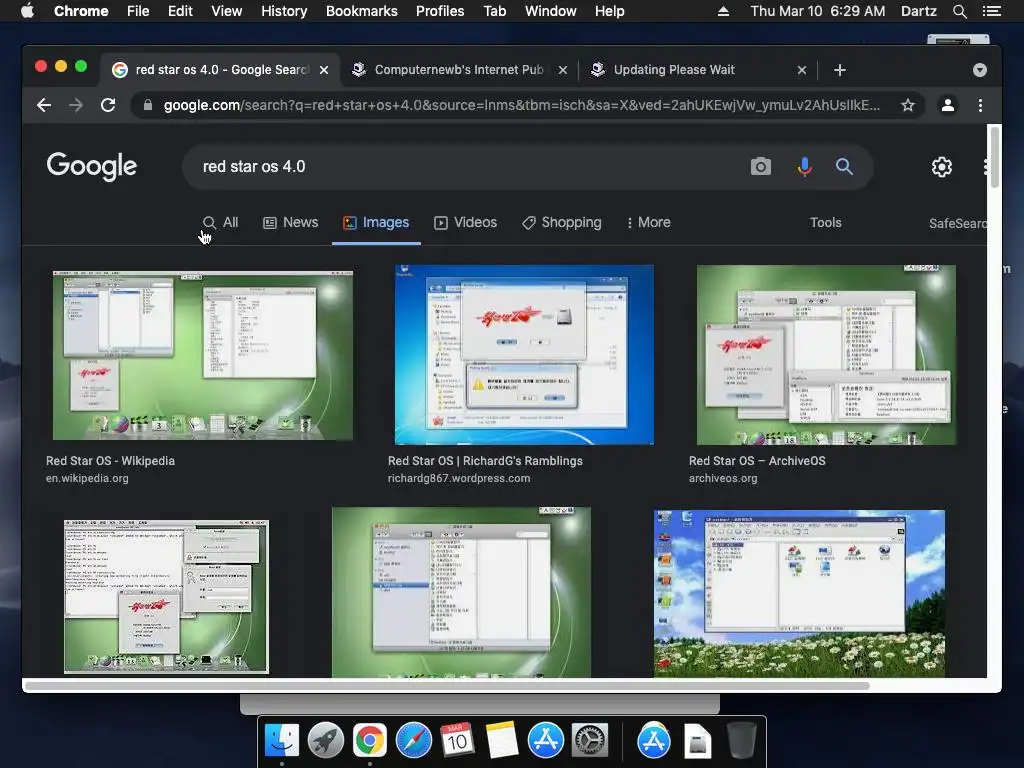Click the forward navigation arrow
The height and width of the screenshot is (768, 1024).
point(76,105)
